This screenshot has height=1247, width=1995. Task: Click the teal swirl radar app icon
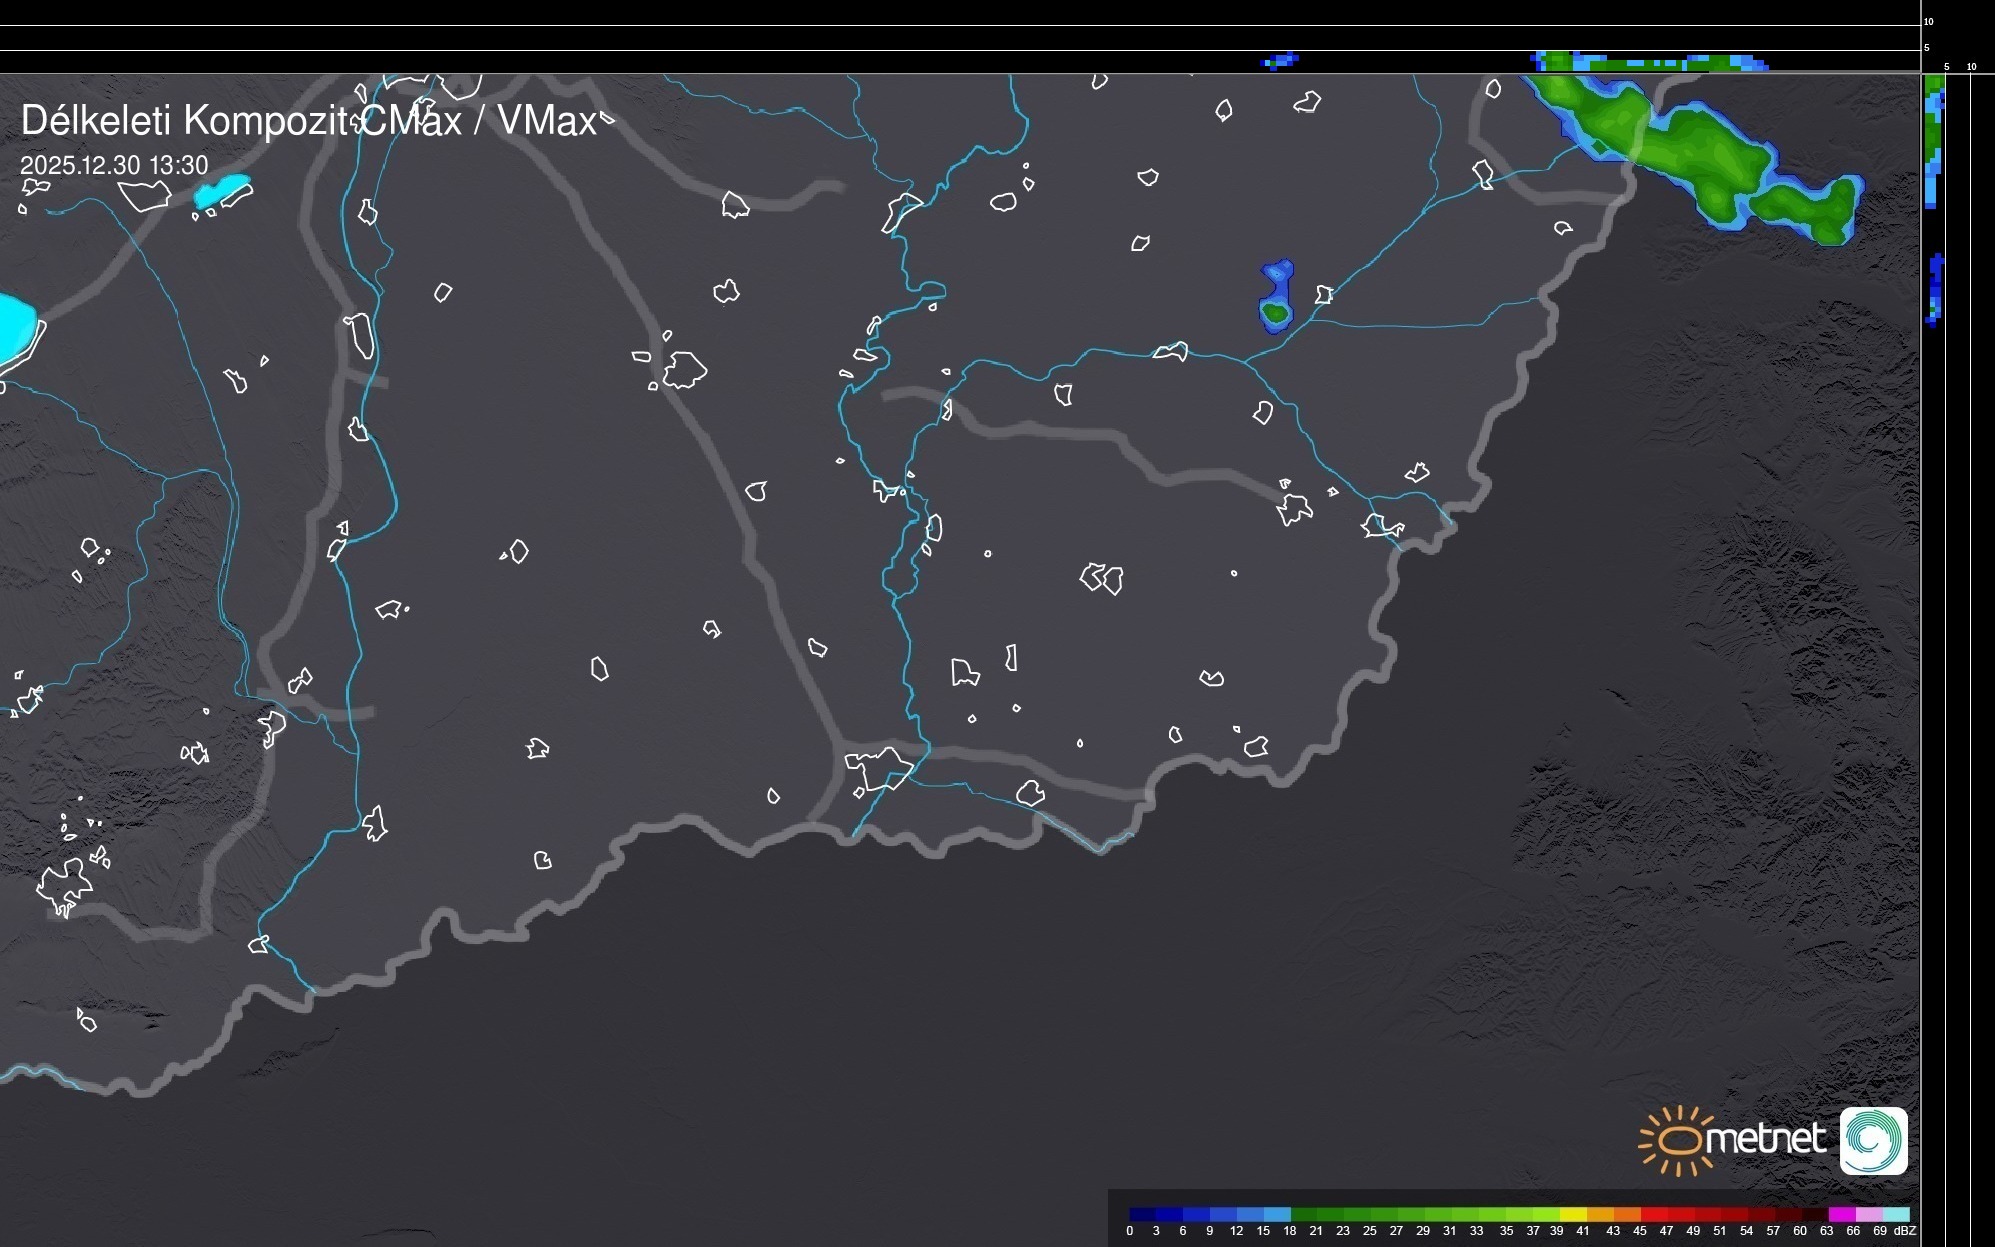click(1873, 1140)
